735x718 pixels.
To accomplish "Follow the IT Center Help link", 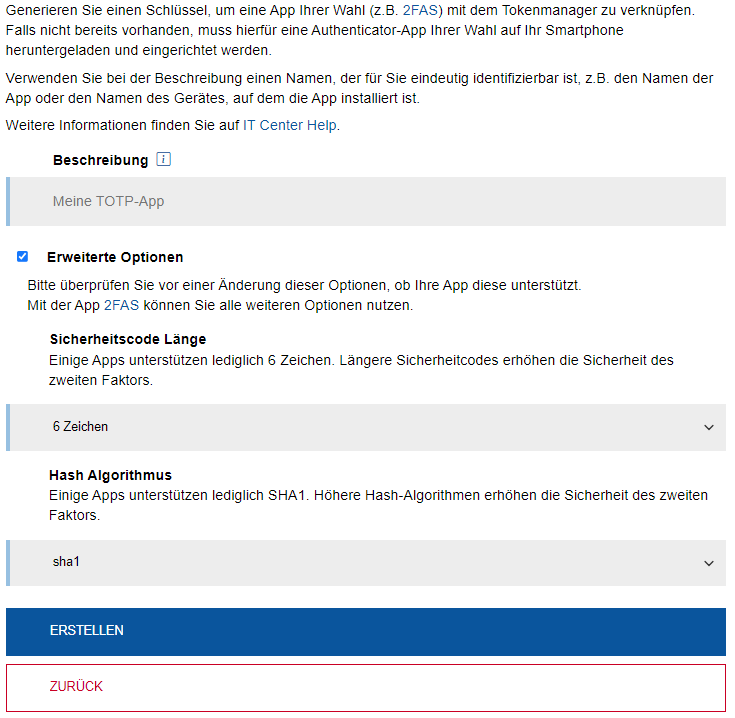I will tap(290, 125).
